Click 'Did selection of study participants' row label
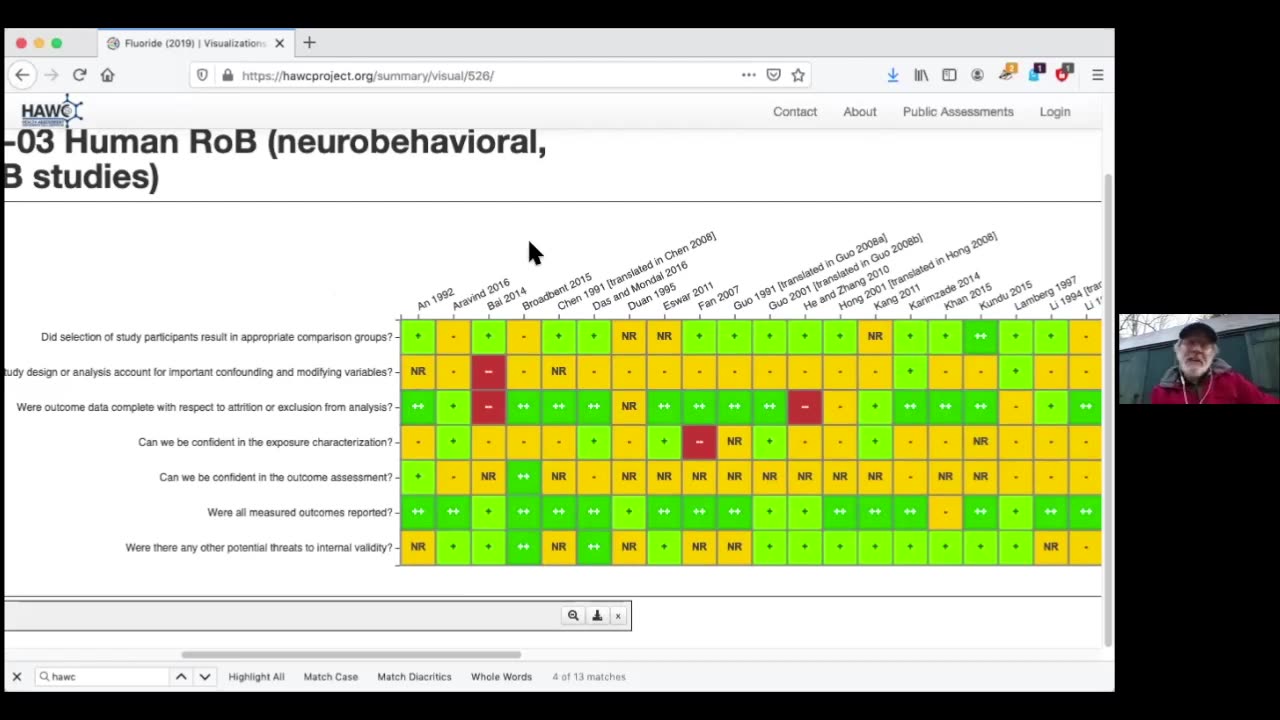Screen dimensions: 1280x720 (217, 337)
